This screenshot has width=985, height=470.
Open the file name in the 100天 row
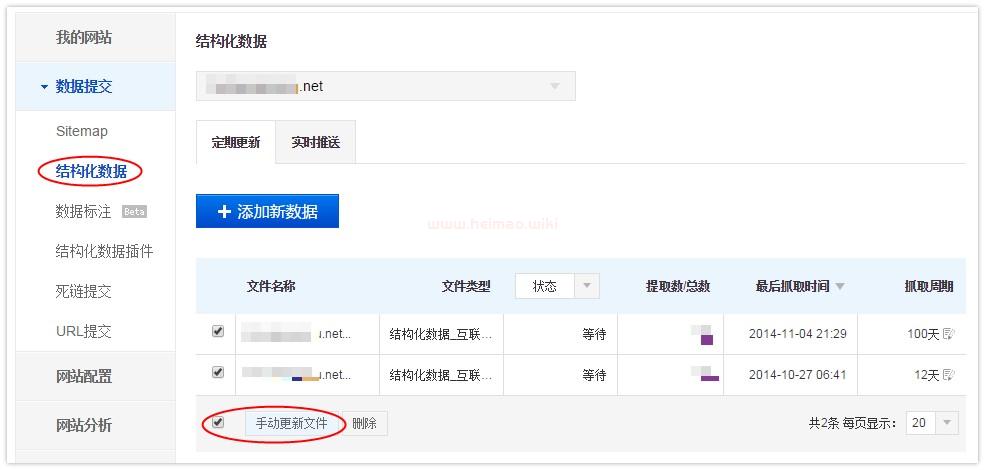tap(297, 334)
